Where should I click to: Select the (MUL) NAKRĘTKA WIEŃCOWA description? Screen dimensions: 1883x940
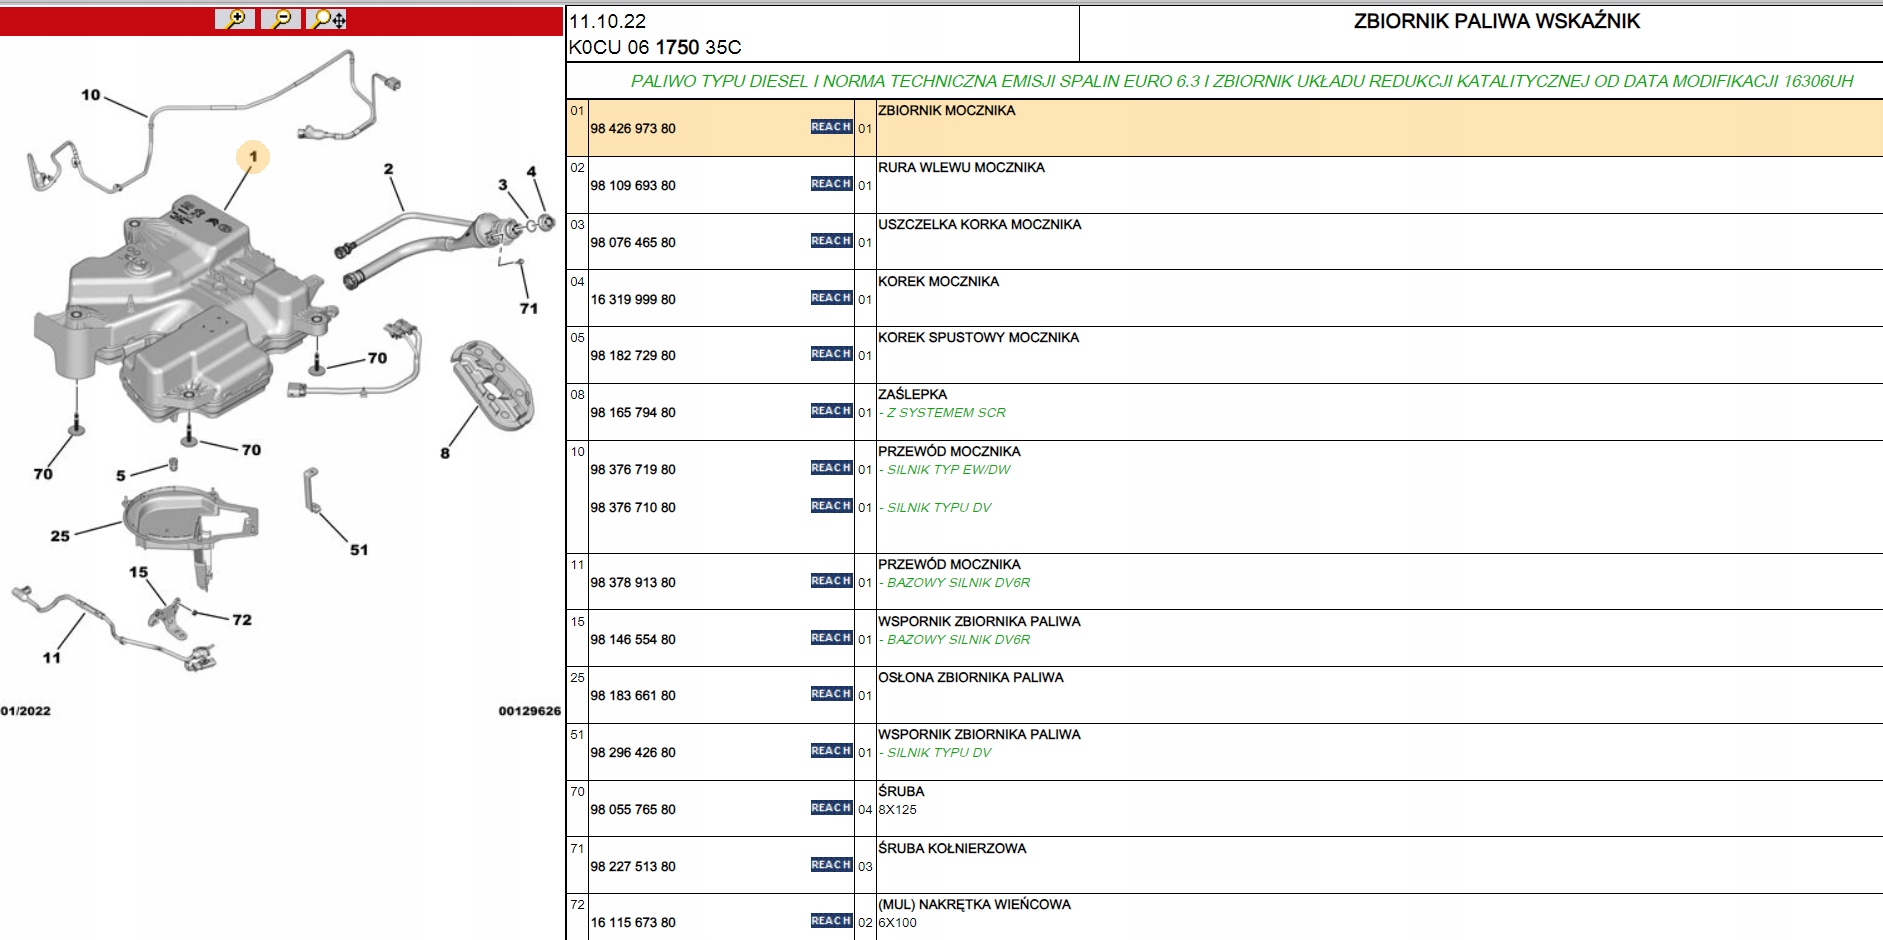[x=974, y=905]
